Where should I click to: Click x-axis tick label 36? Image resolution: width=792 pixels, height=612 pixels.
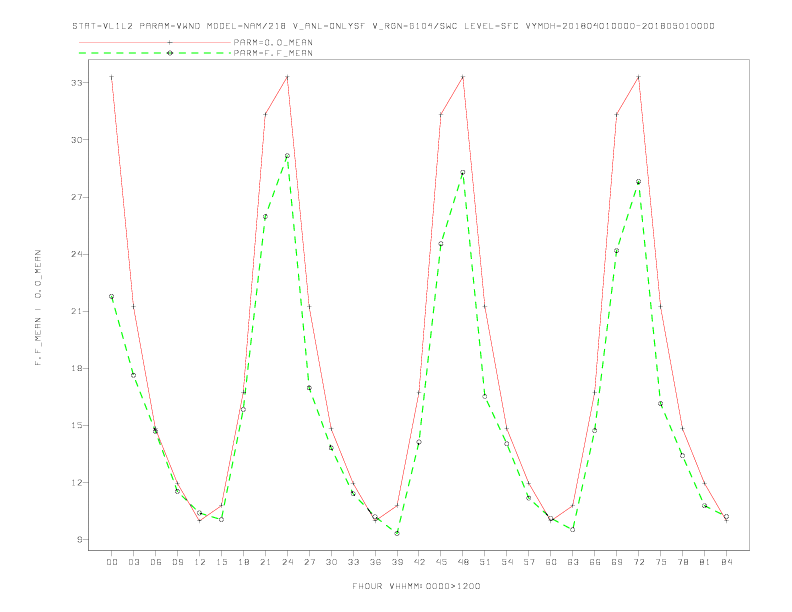[x=375, y=562]
